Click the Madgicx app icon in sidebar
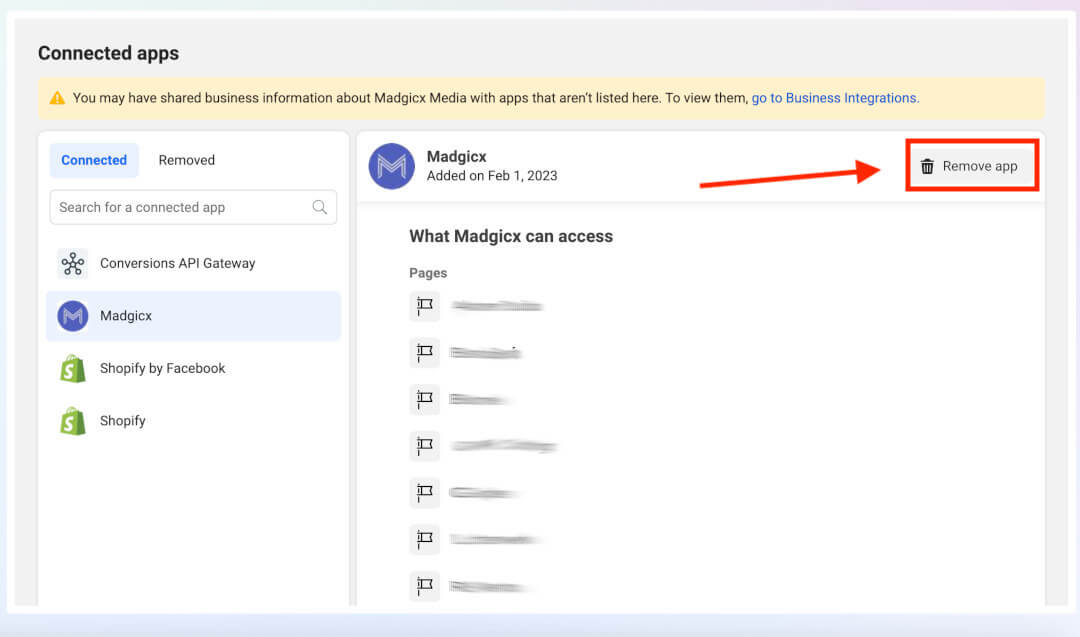The width and height of the screenshot is (1080, 637). pyautogui.click(x=71, y=315)
